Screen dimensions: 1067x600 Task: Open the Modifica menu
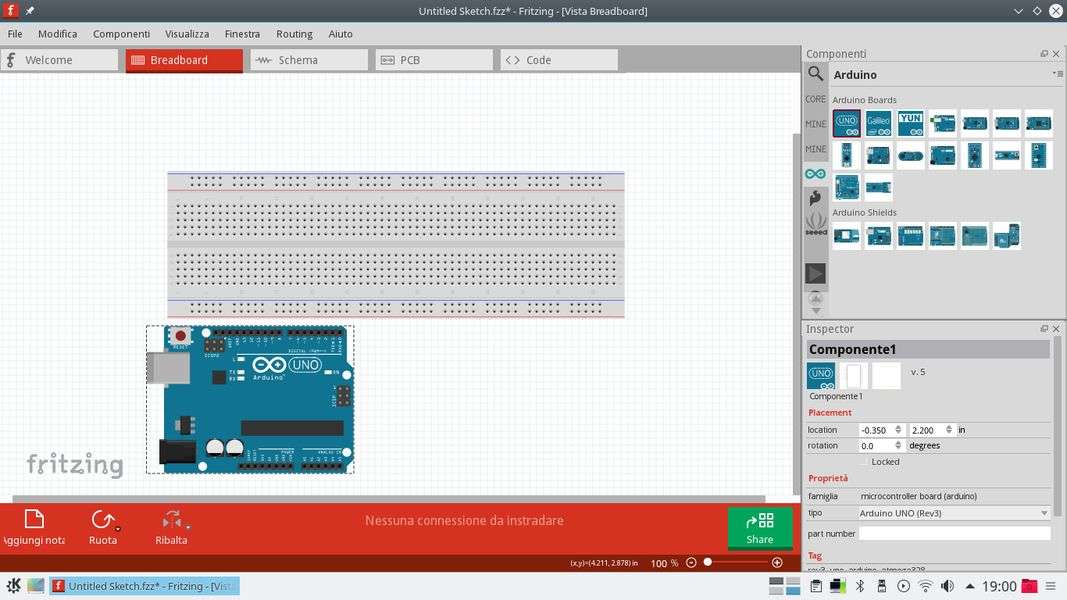click(57, 34)
